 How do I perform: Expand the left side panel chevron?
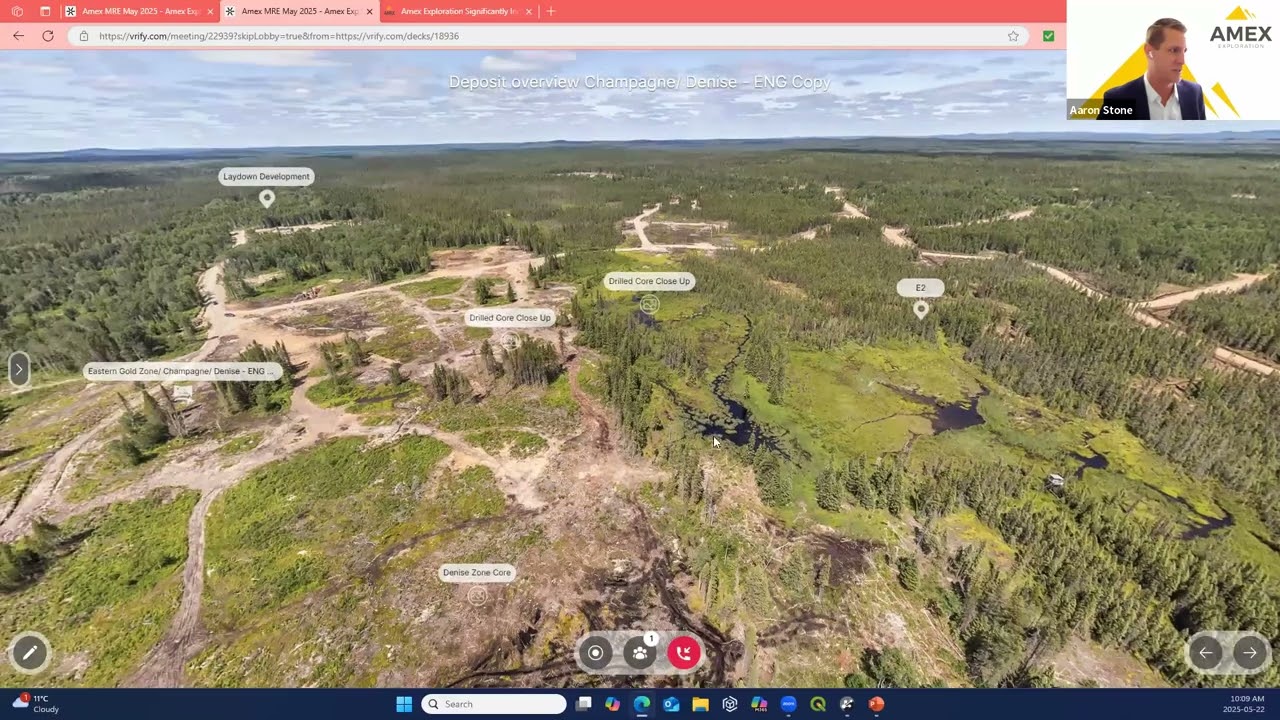click(x=18, y=369)
